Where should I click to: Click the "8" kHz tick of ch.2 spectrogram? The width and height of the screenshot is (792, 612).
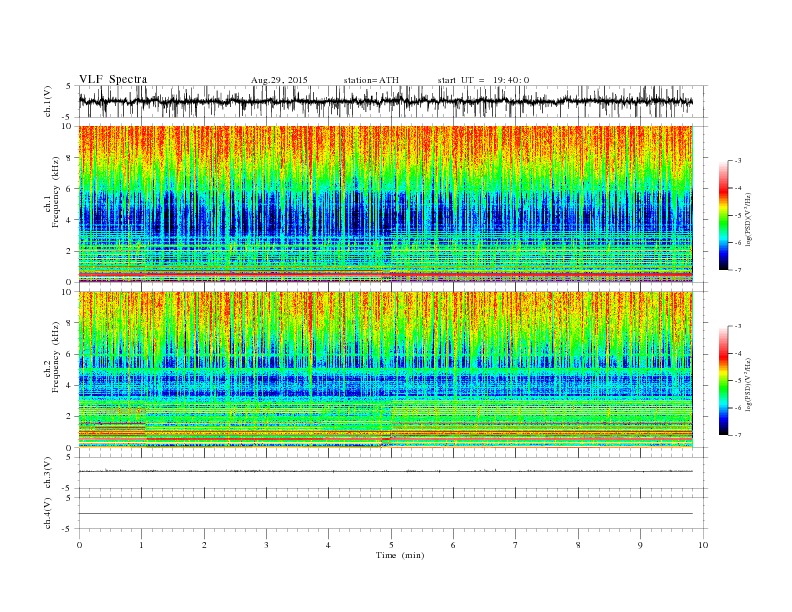pyautogui.click(x=70, y=323)
